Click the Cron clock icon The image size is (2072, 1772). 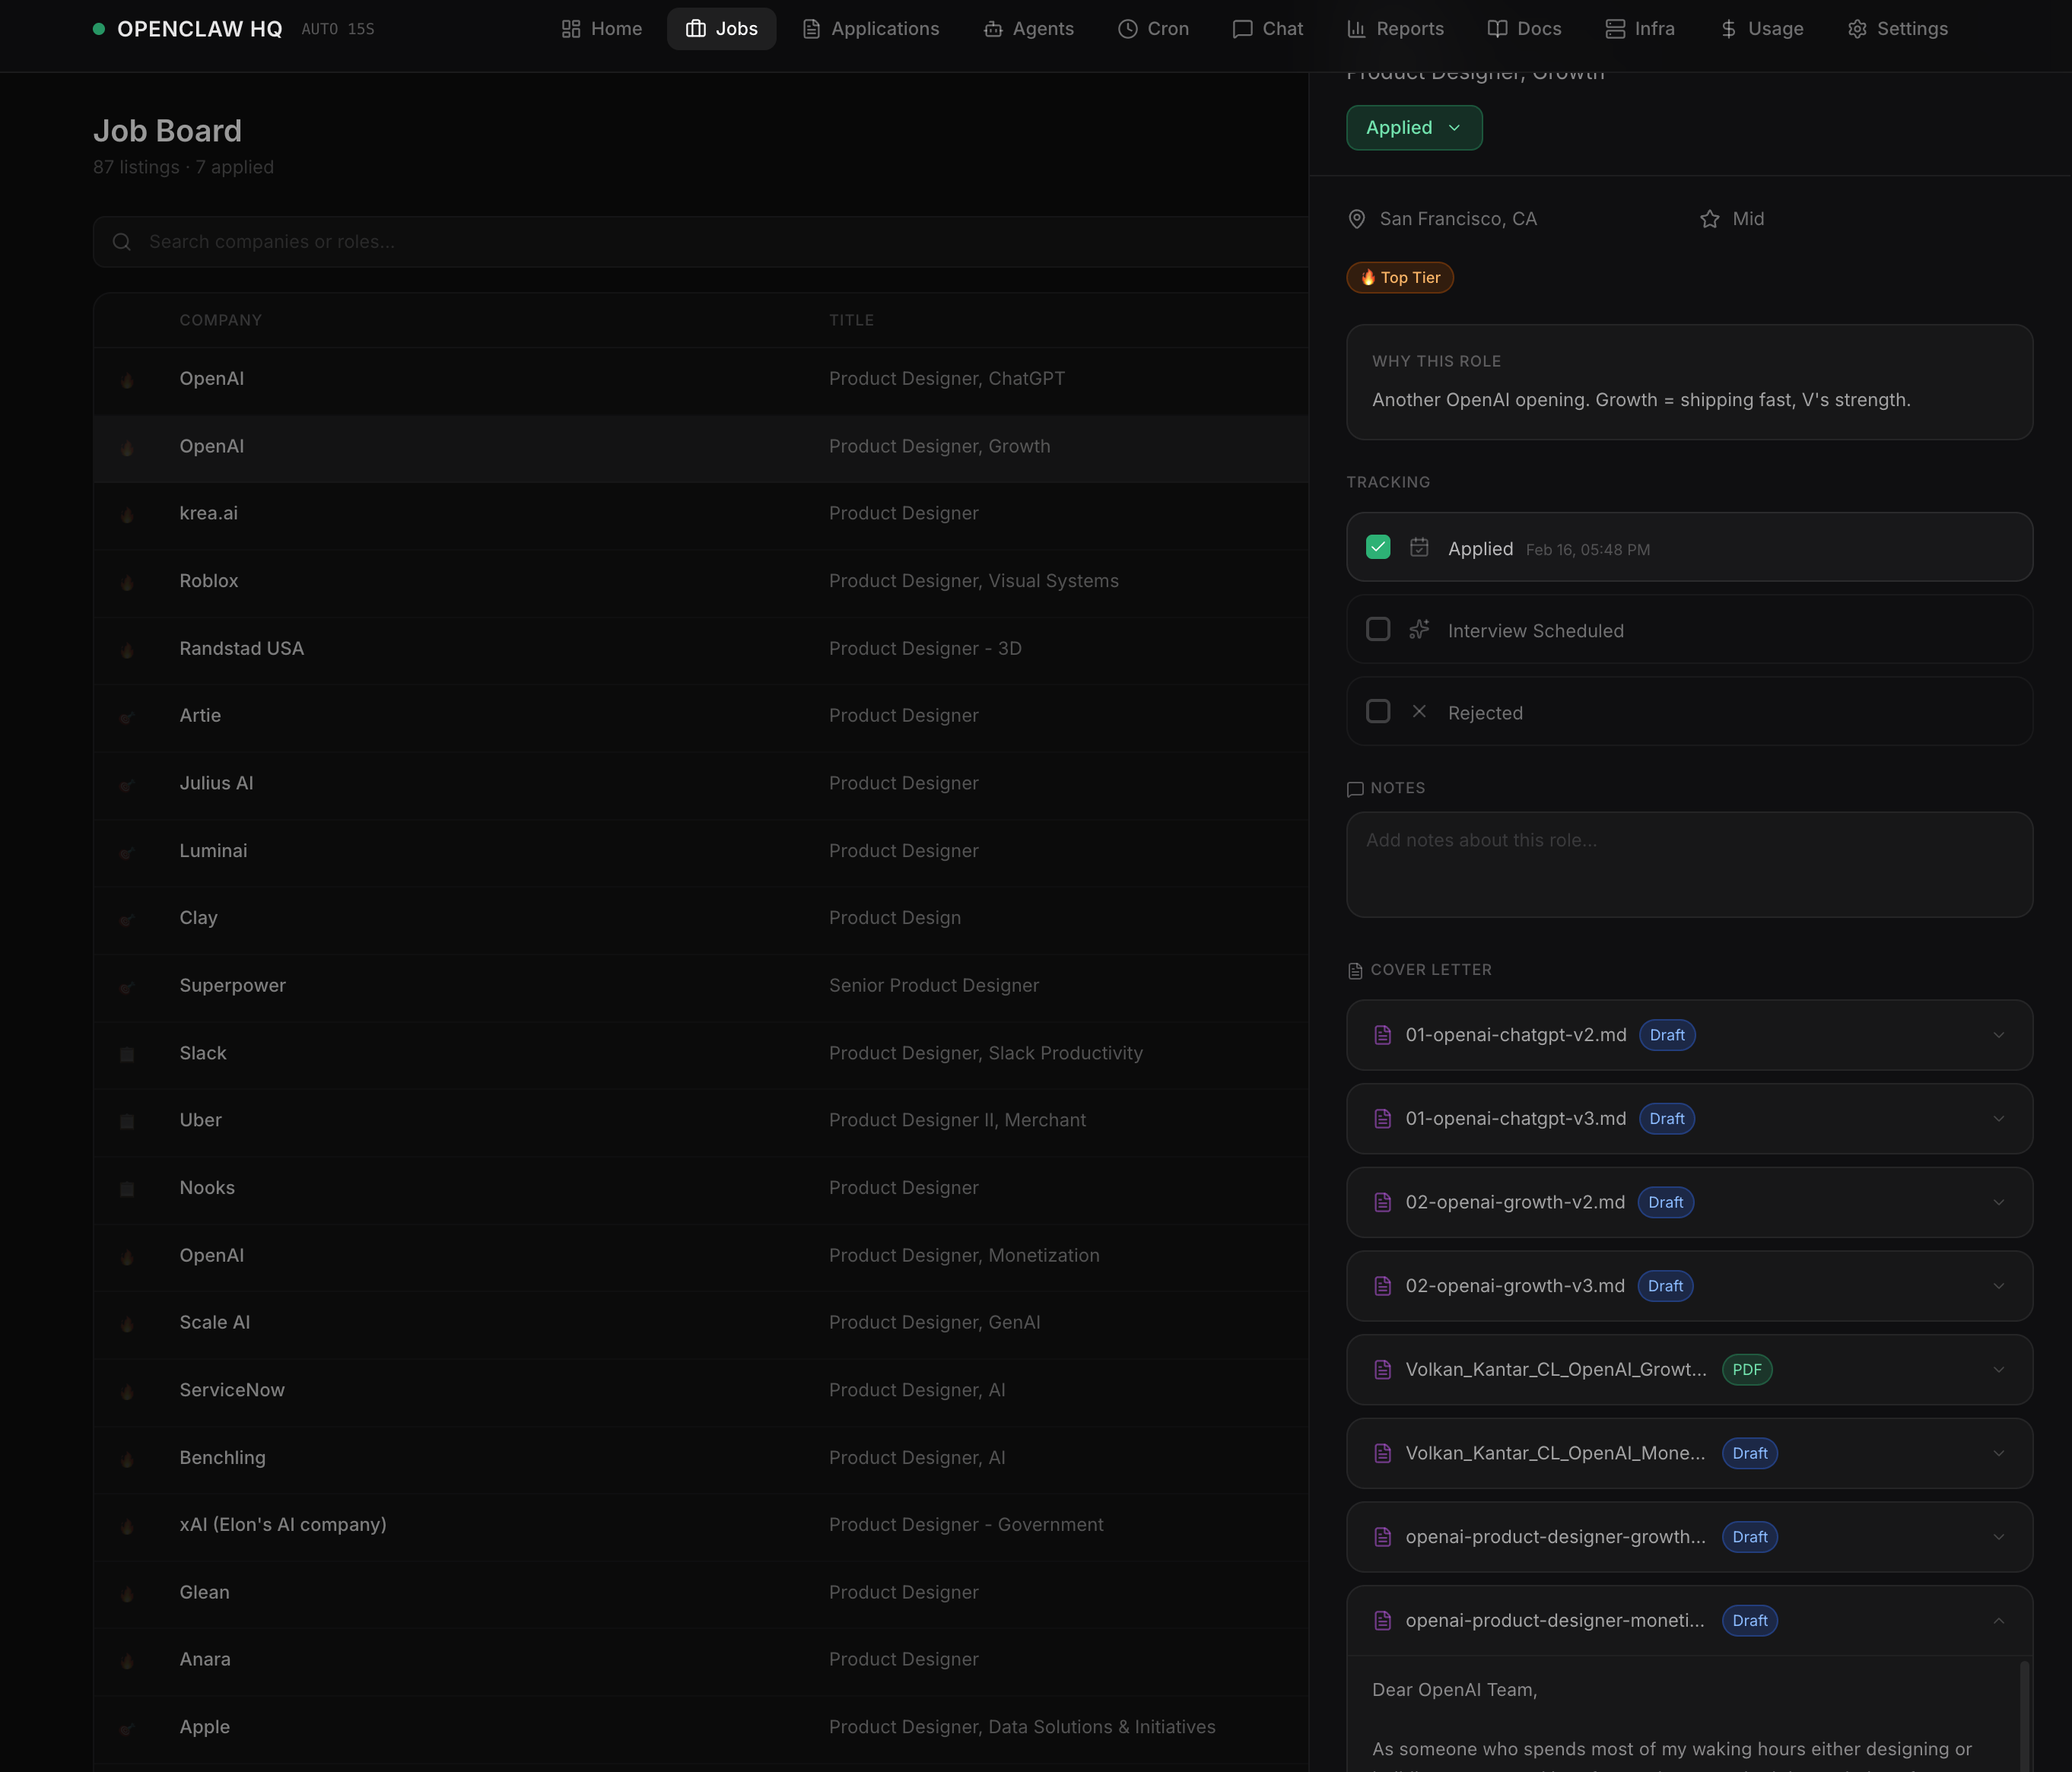pyautogui.click(x=1127, y=29)
